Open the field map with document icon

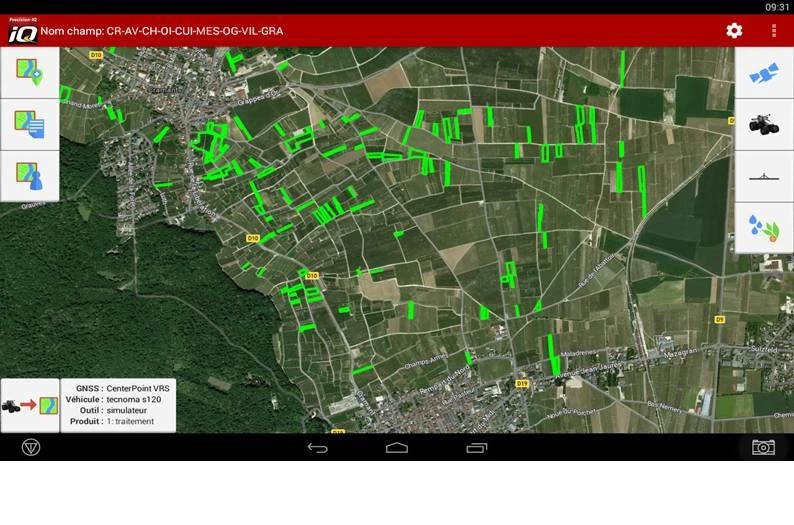(29, 124)
